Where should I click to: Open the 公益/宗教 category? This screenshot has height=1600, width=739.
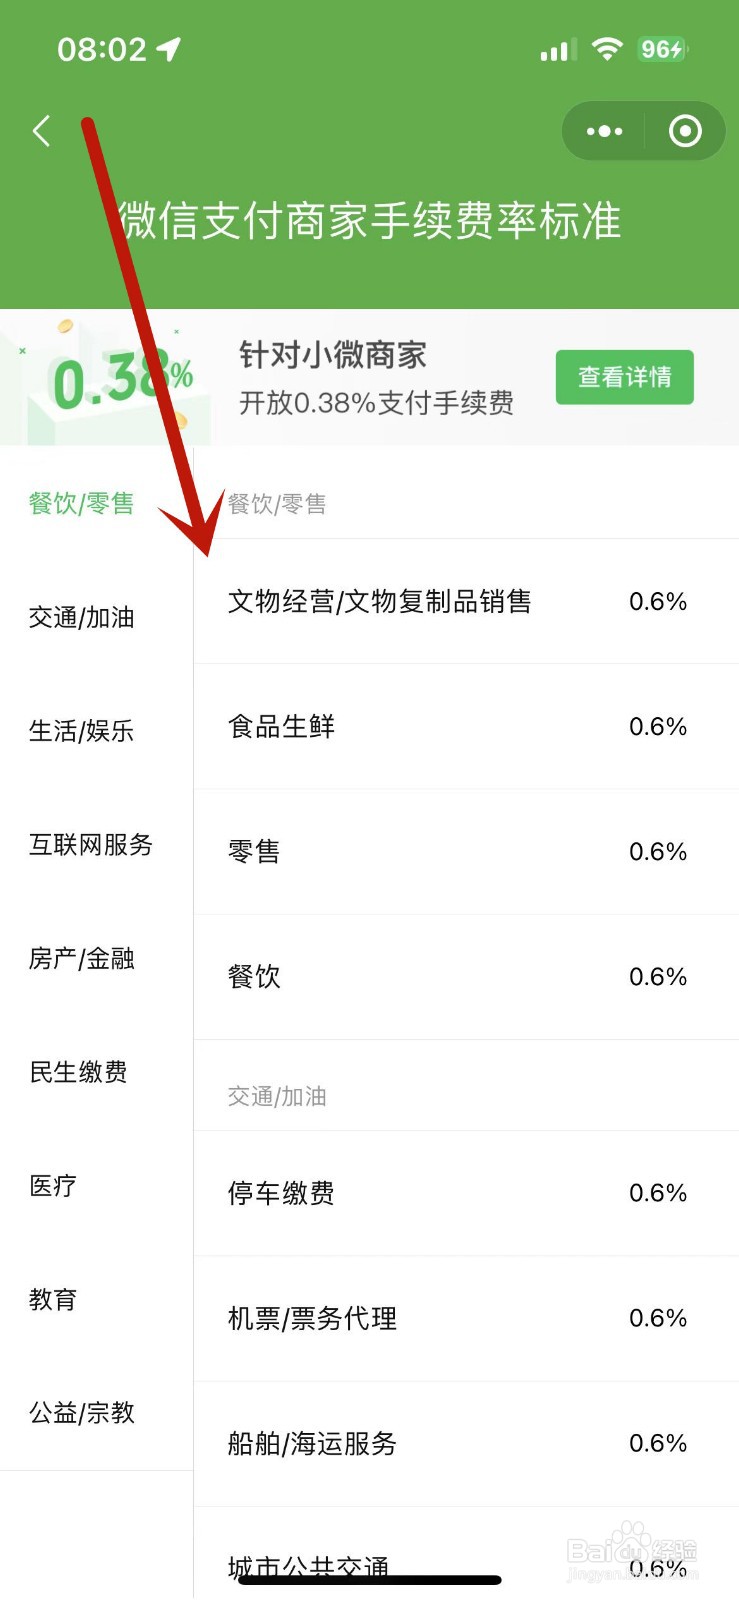click(82, 1413)
